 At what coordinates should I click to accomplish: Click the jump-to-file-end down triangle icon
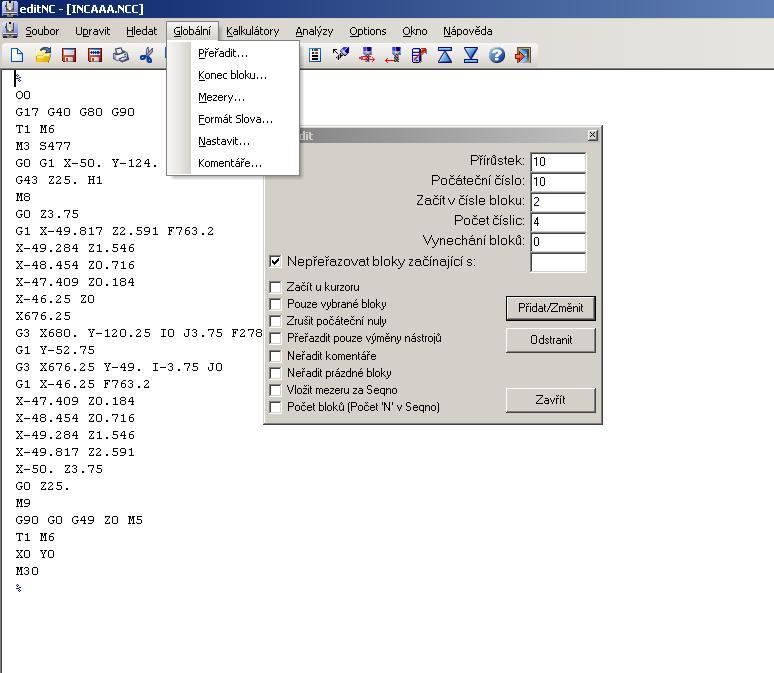coord(471,56)
